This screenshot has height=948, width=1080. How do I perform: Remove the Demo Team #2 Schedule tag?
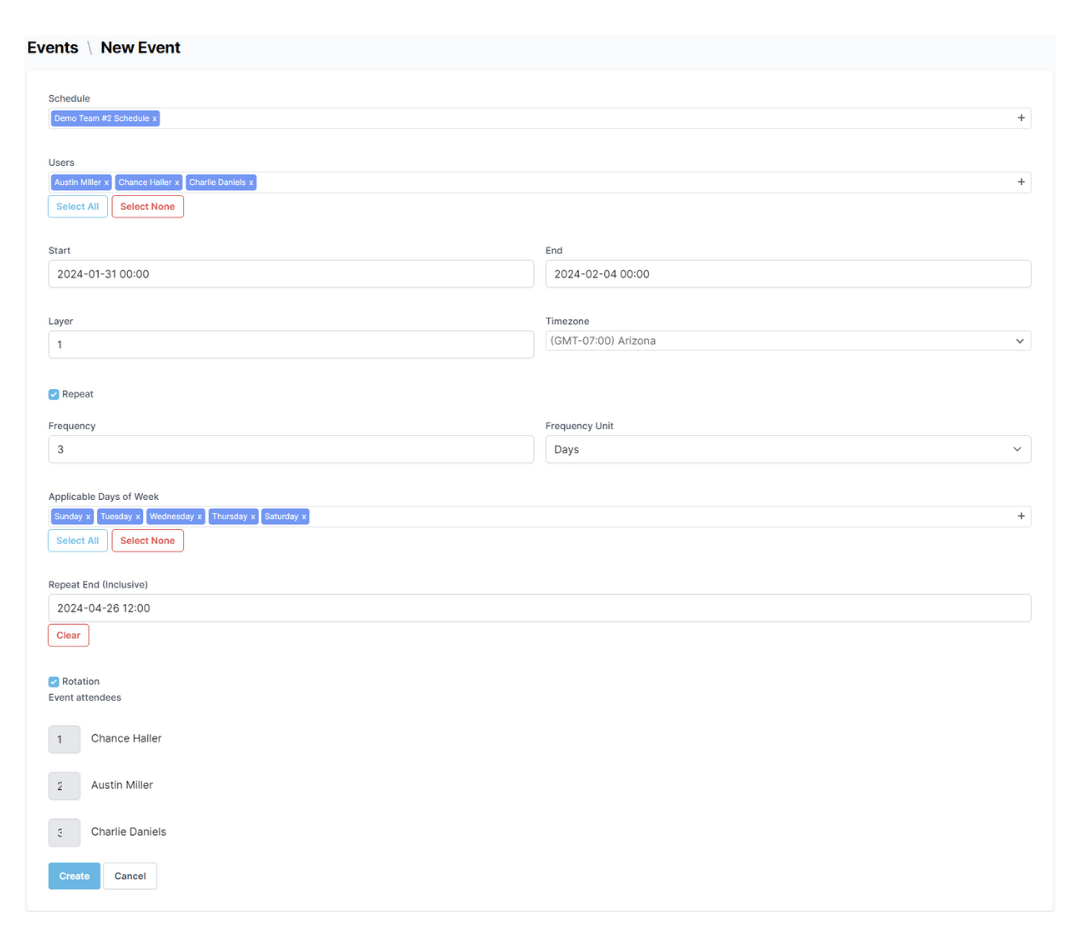click(x=155, y=118)
